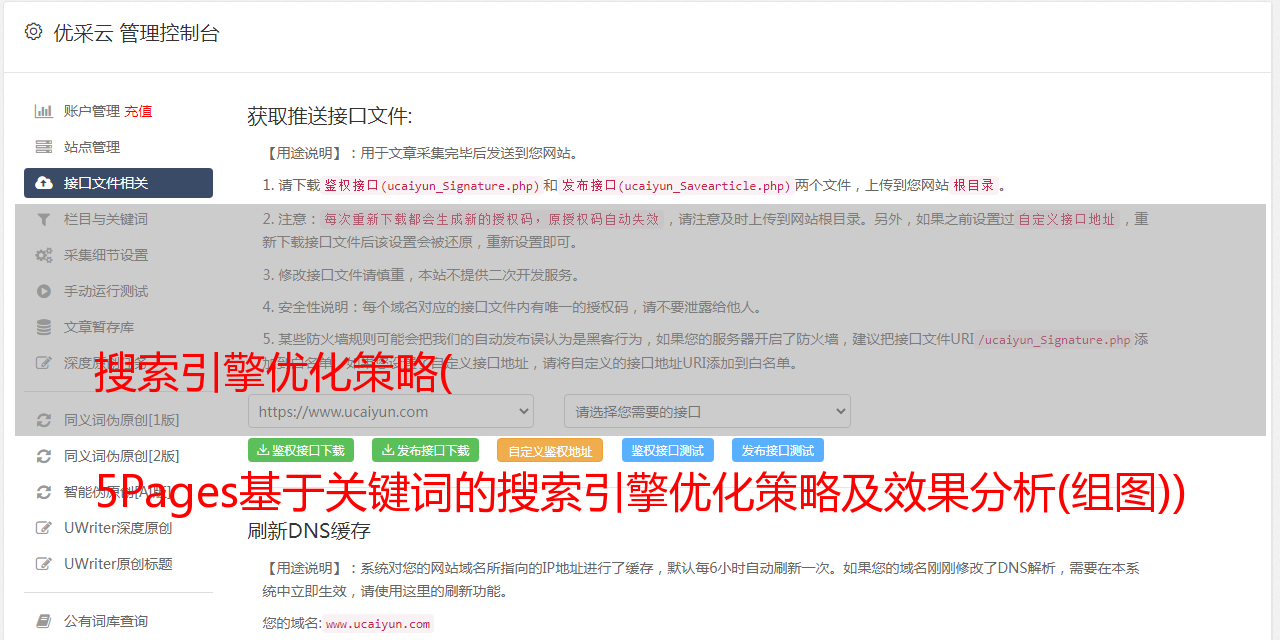Image resolution: width=1280 pixels, height=640 pixels.
Task: Click the /ucaiyun_Signature.php URI text
Action: point(1054,339)
